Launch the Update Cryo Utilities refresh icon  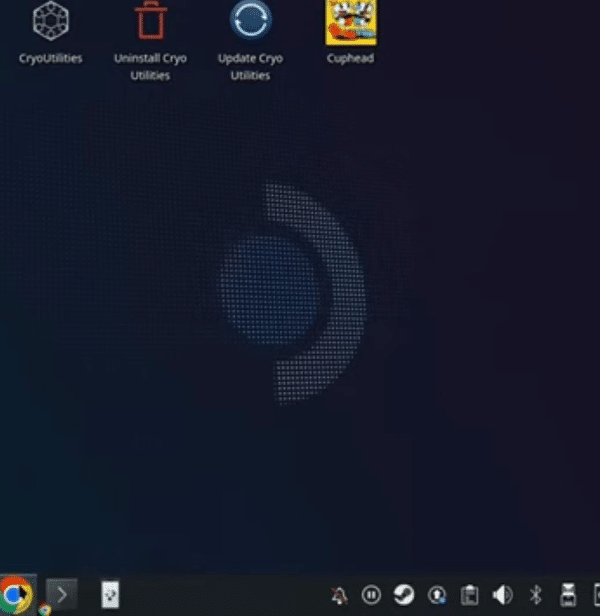coord(251,20)
